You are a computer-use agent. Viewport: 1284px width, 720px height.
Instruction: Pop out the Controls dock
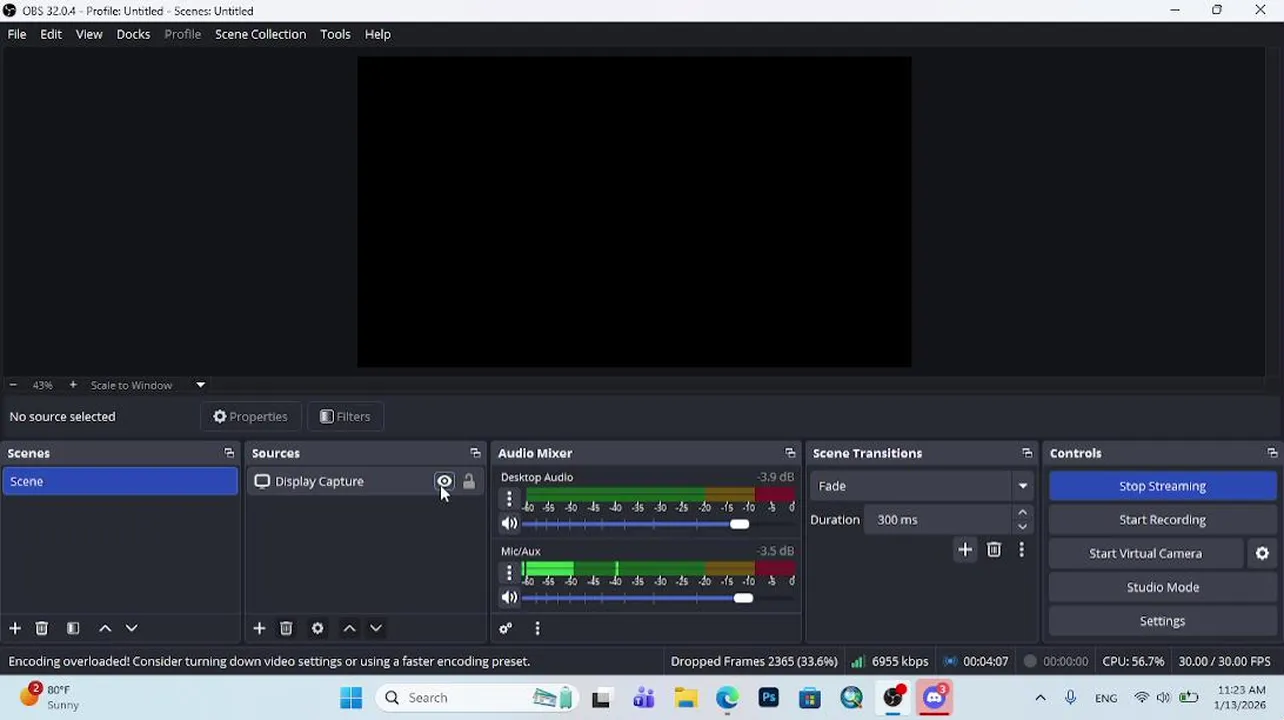click(1272, 453)
